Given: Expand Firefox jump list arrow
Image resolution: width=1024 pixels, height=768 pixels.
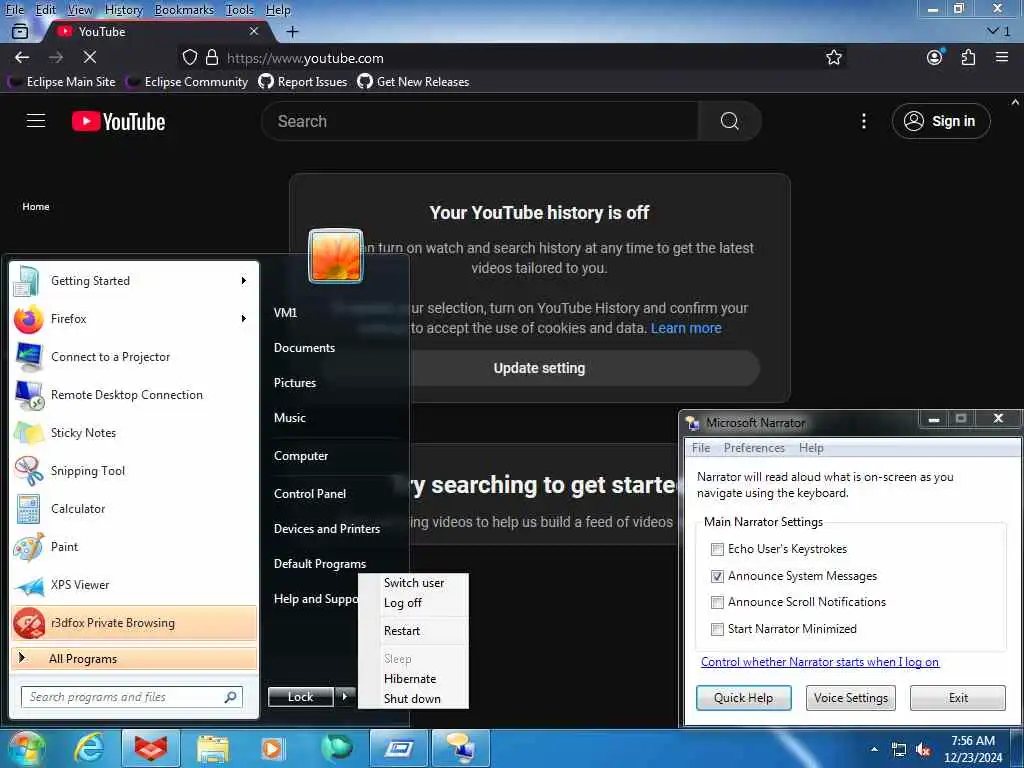Looking at the screenshot, I should (244, 319).
